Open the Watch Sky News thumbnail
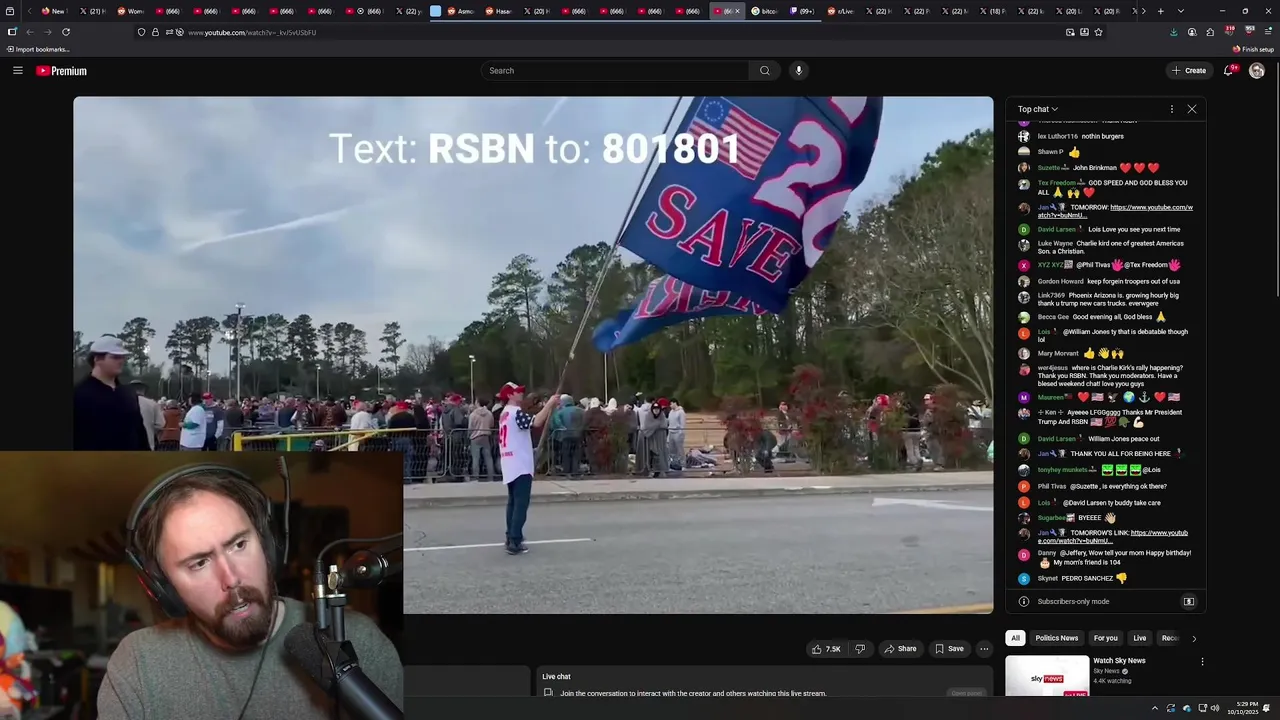Image resolution: width=1280 pixels, height=720 pixels. point(1047,676)
